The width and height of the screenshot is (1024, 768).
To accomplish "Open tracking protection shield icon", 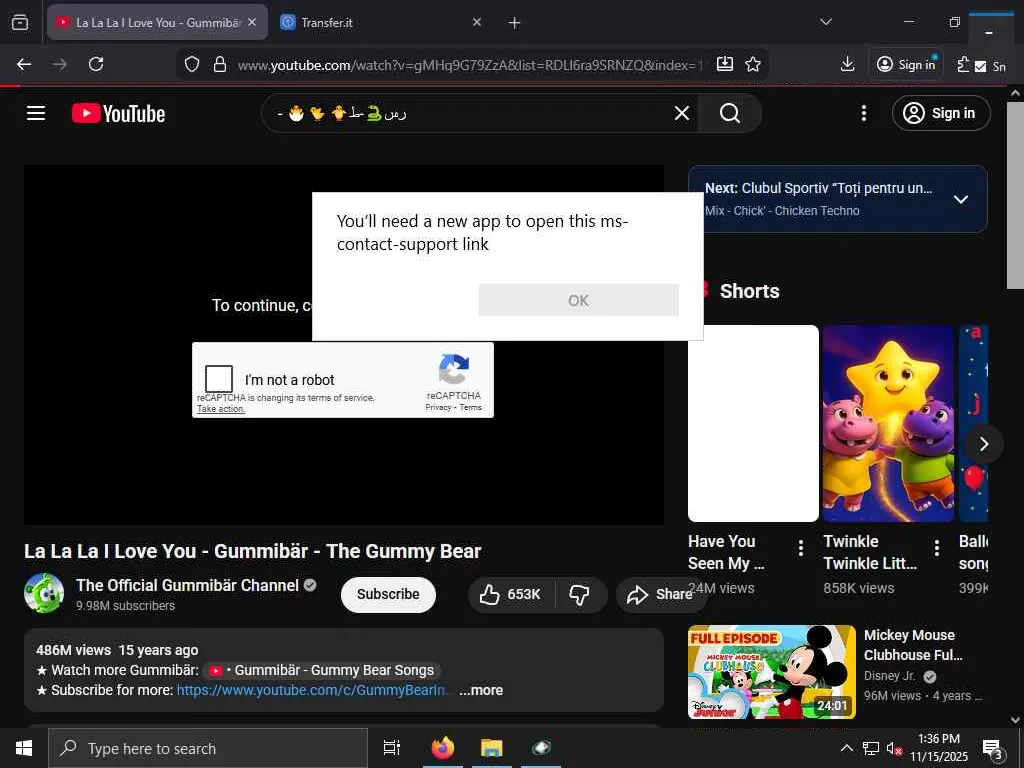I will 191,64.
